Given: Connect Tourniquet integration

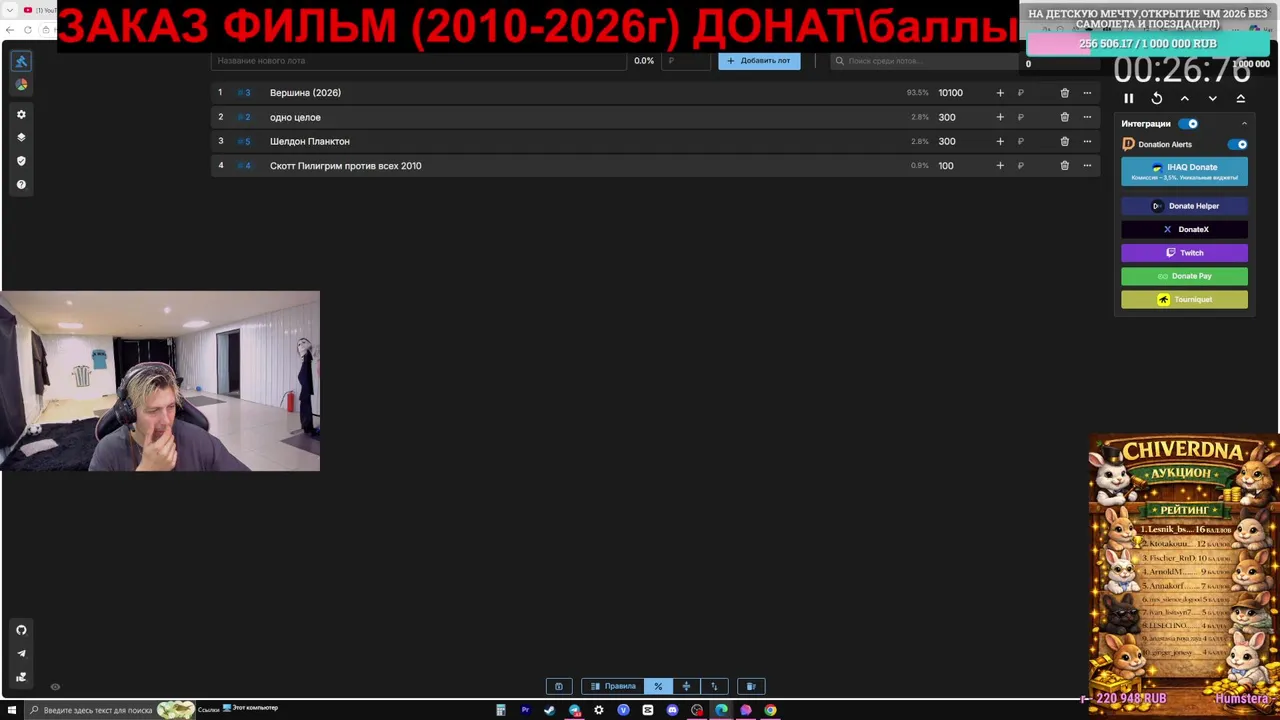Looking at the screenshot, I should pyautogui.click(x=1184, y=299).
